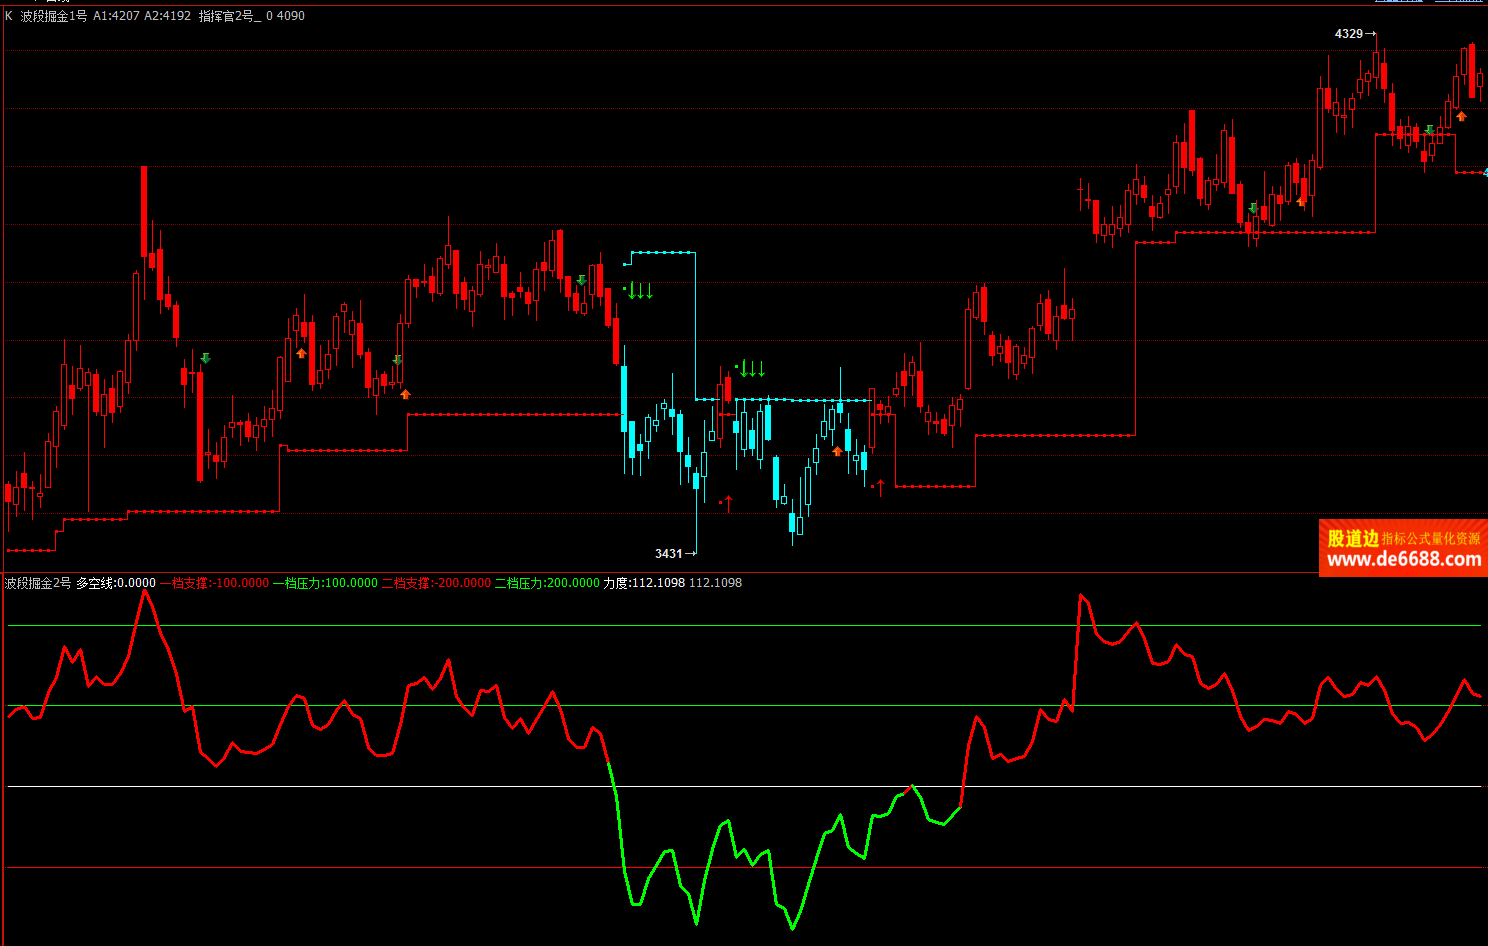Select the rightmost green down-arrow sell marker
1488x946 pixels.
click(x=1430, y=131)
